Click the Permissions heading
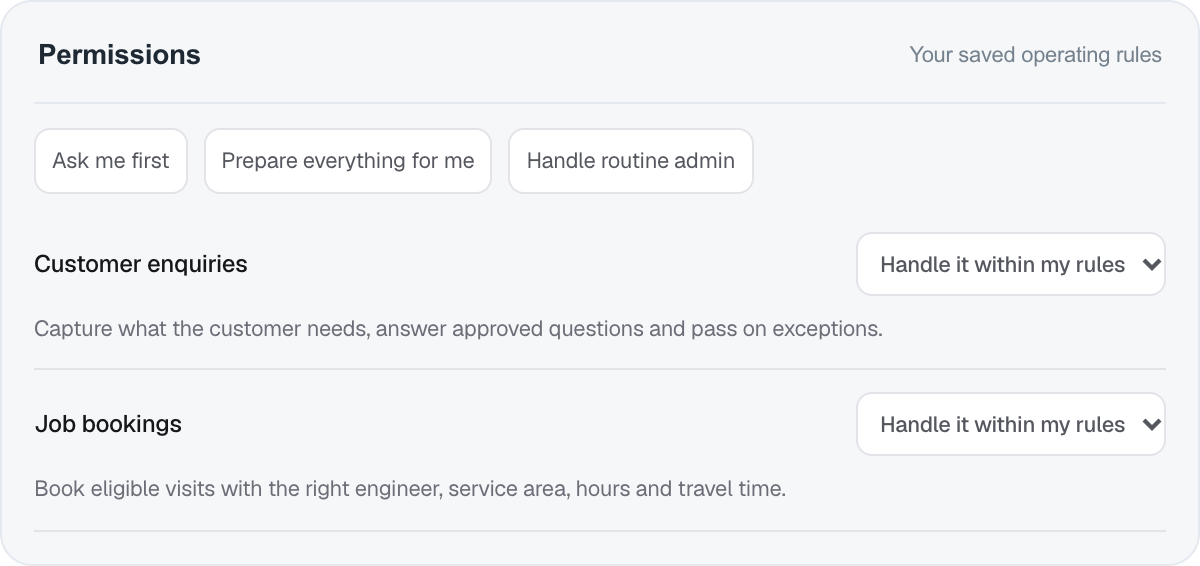 click(x=120, y=55)
